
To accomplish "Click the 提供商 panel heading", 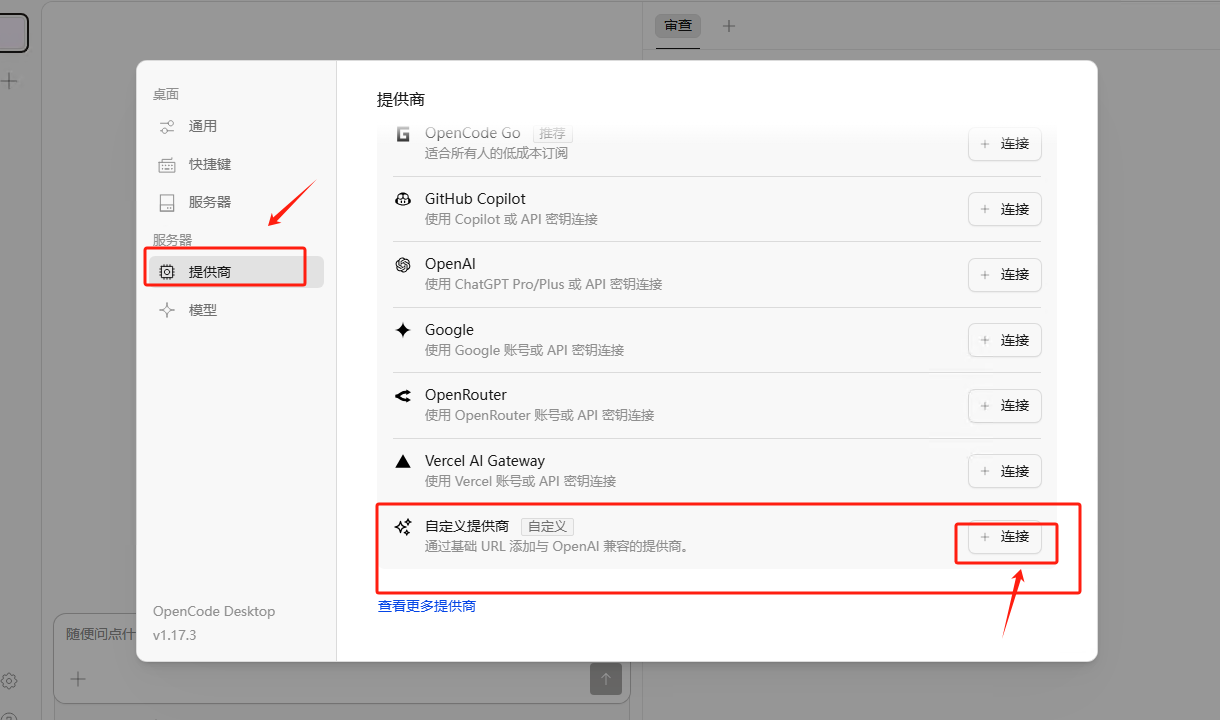I will pyautogui.click(x=401, y=99).
